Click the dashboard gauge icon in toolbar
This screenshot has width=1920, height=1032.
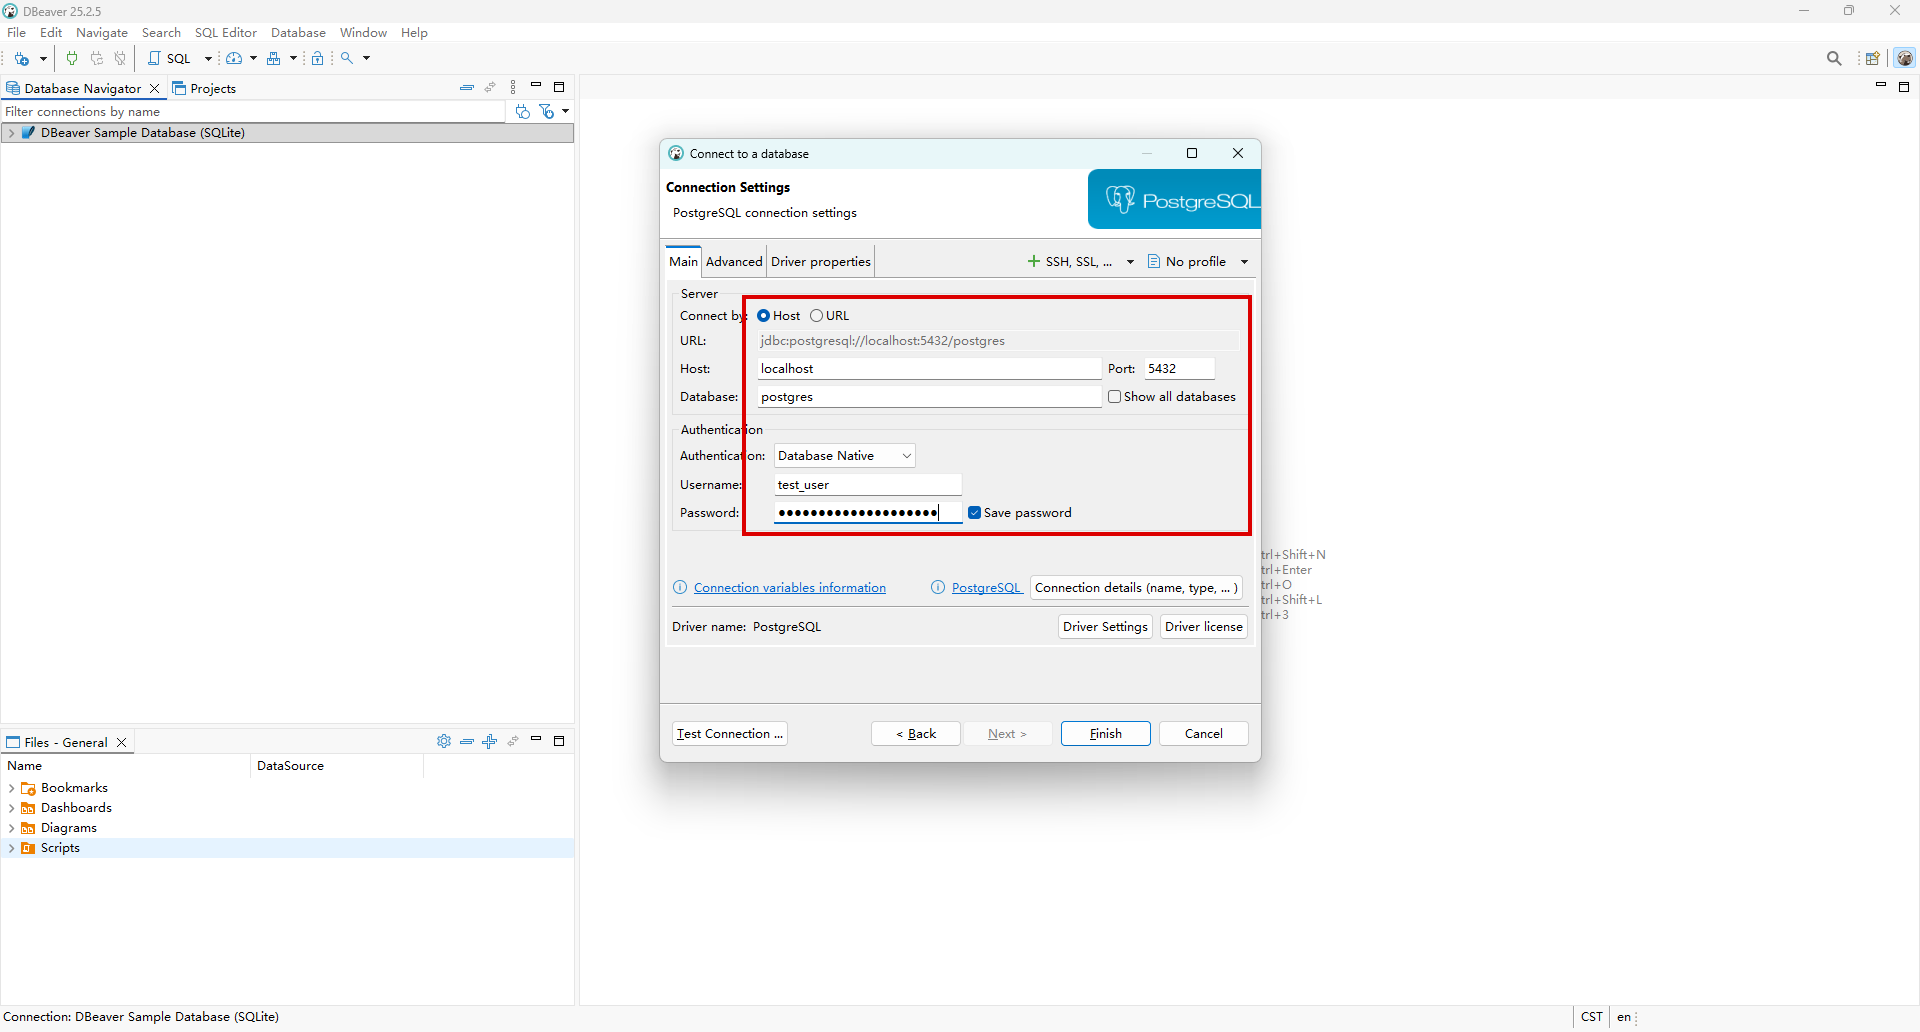click(x=234, y=58)
